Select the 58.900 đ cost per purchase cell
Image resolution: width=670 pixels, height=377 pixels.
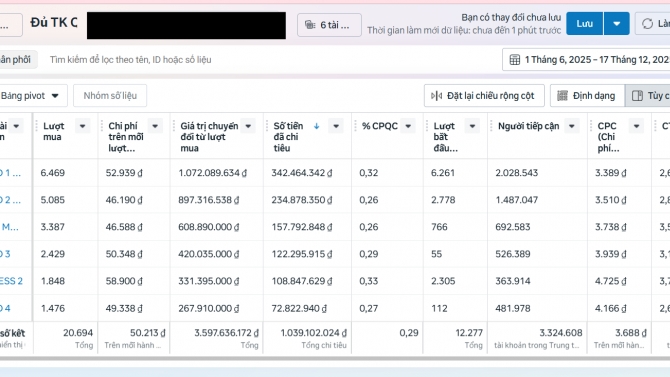click(134, 281)
